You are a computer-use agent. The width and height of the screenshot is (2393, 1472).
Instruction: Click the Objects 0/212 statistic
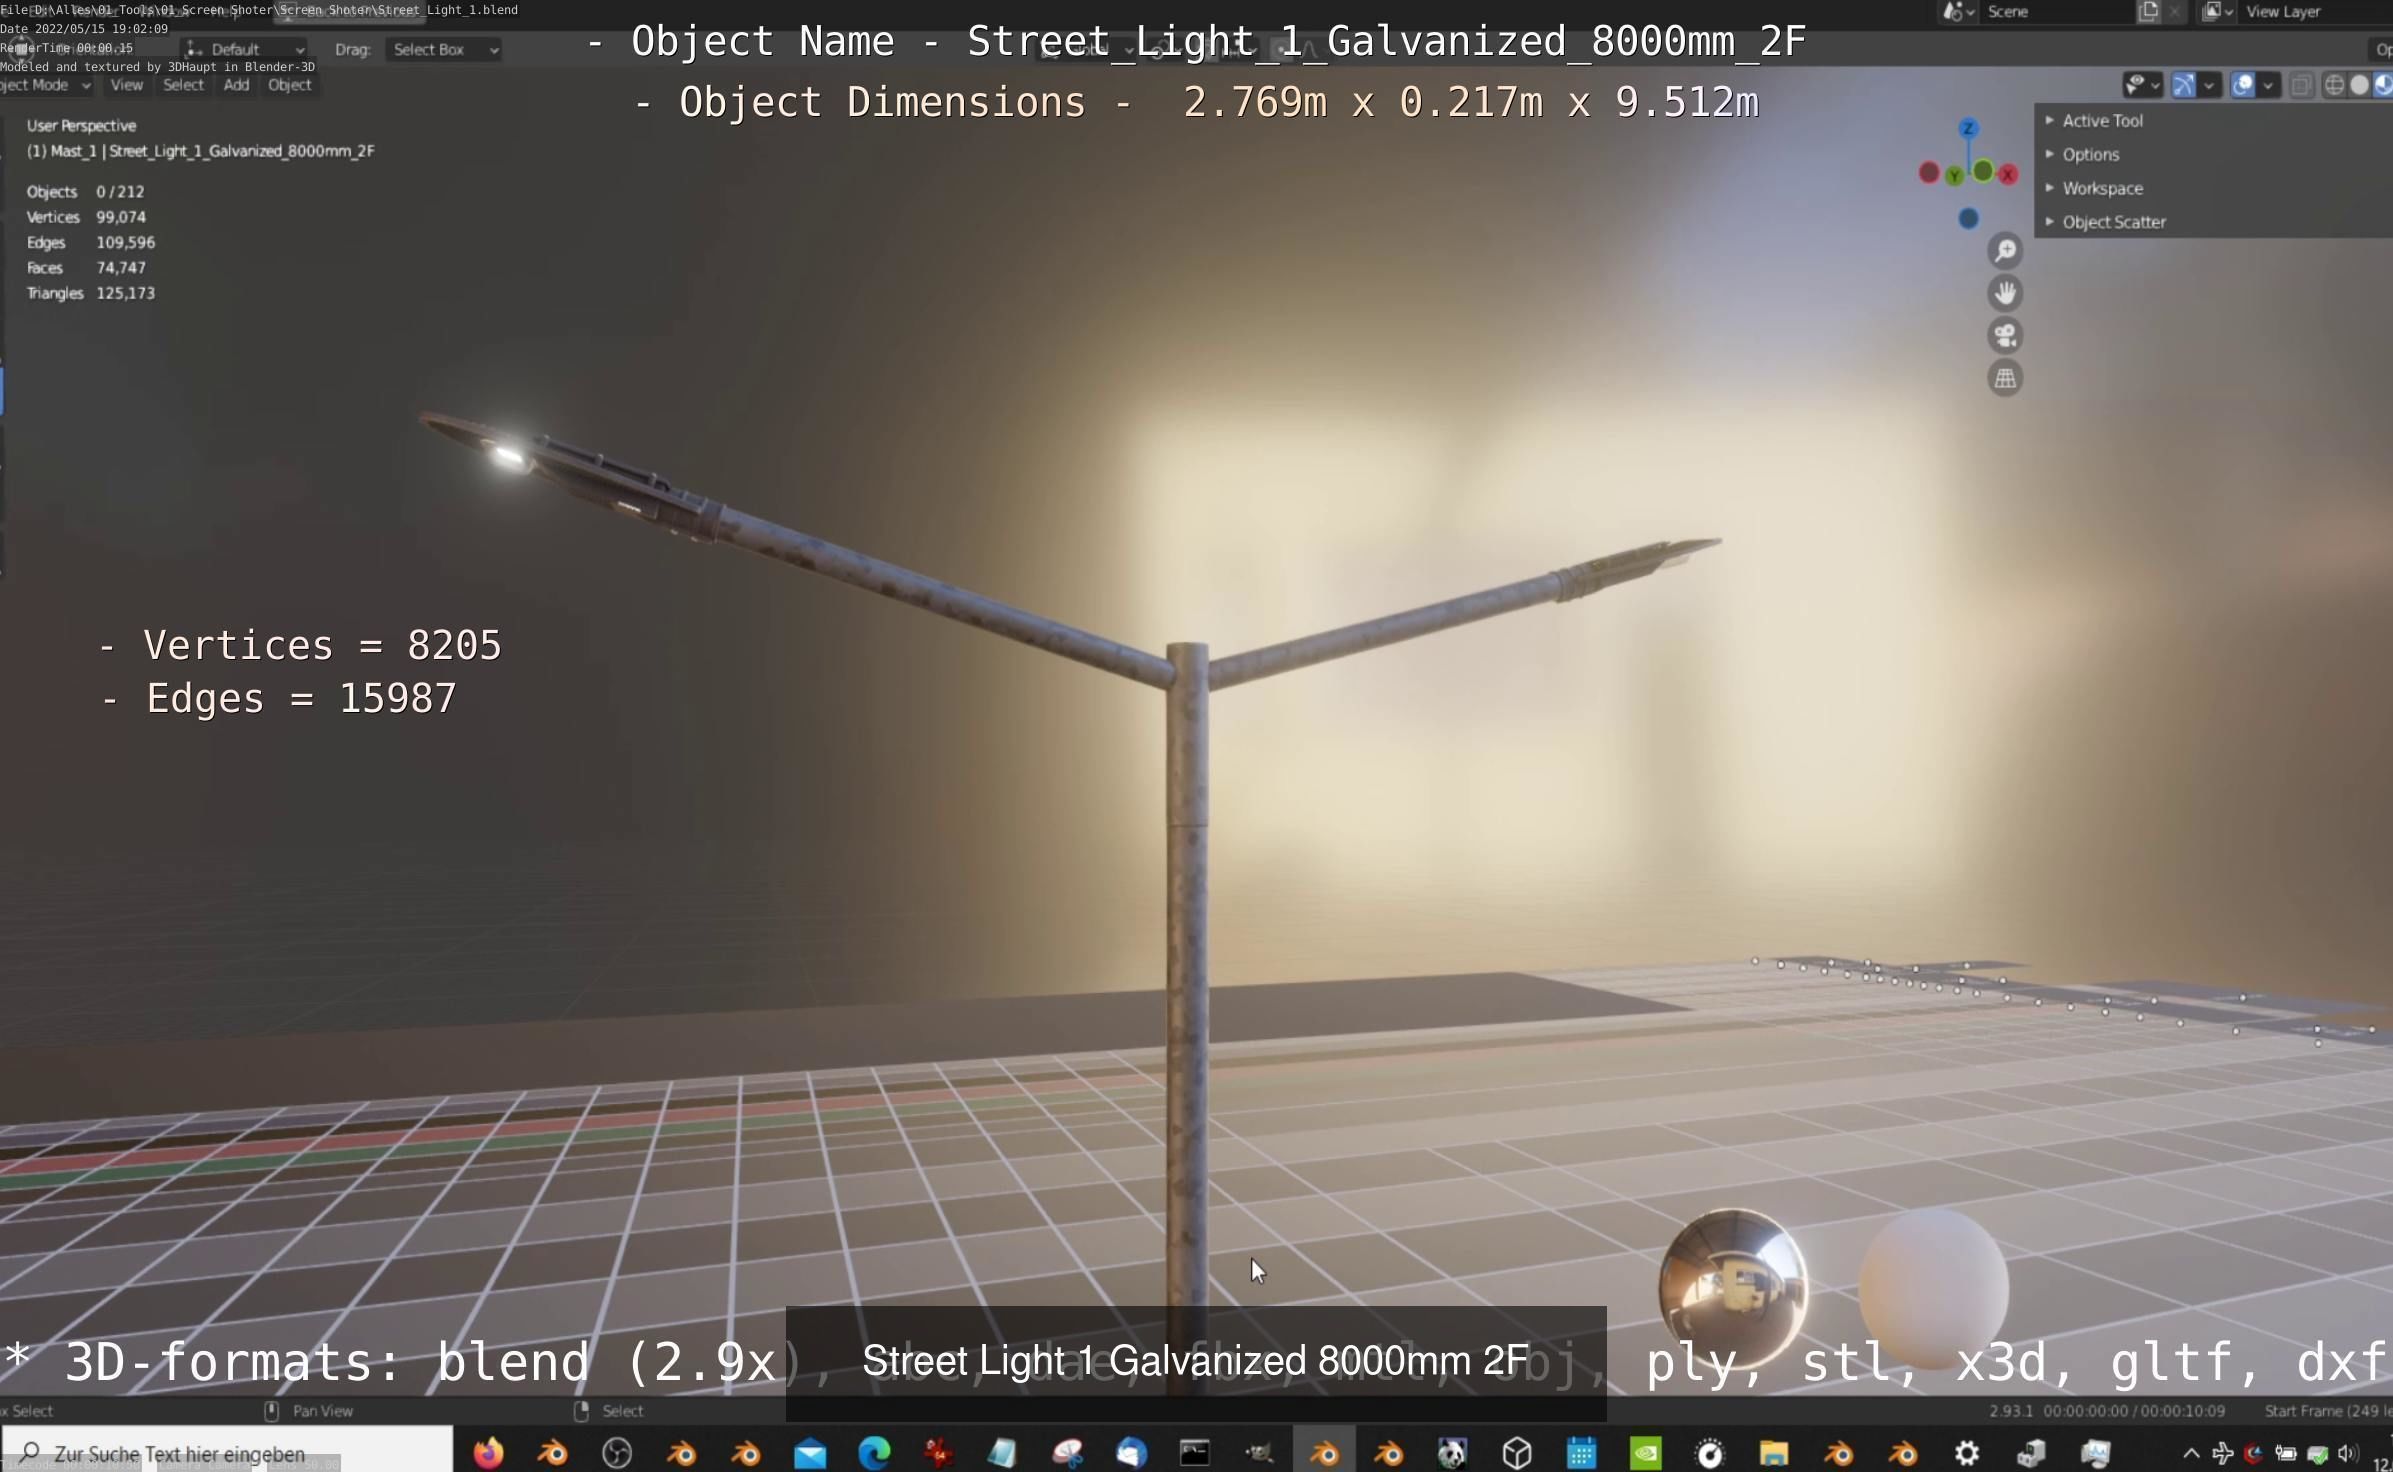point(85,192)
